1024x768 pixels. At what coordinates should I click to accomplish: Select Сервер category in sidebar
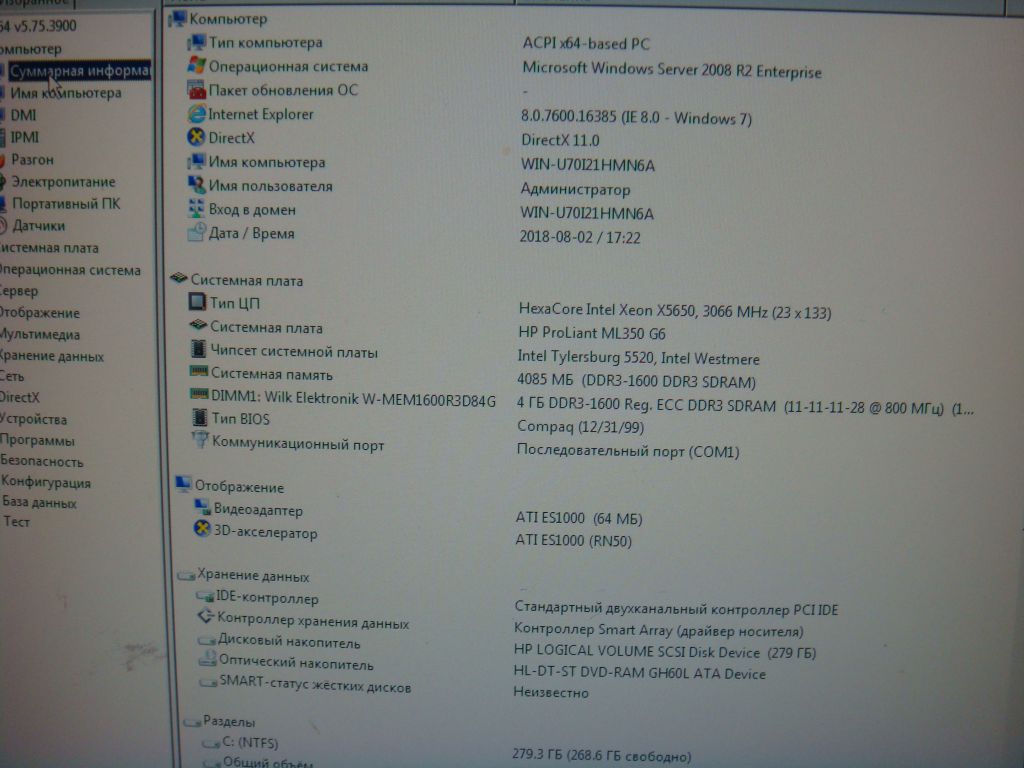pos(19,291)
